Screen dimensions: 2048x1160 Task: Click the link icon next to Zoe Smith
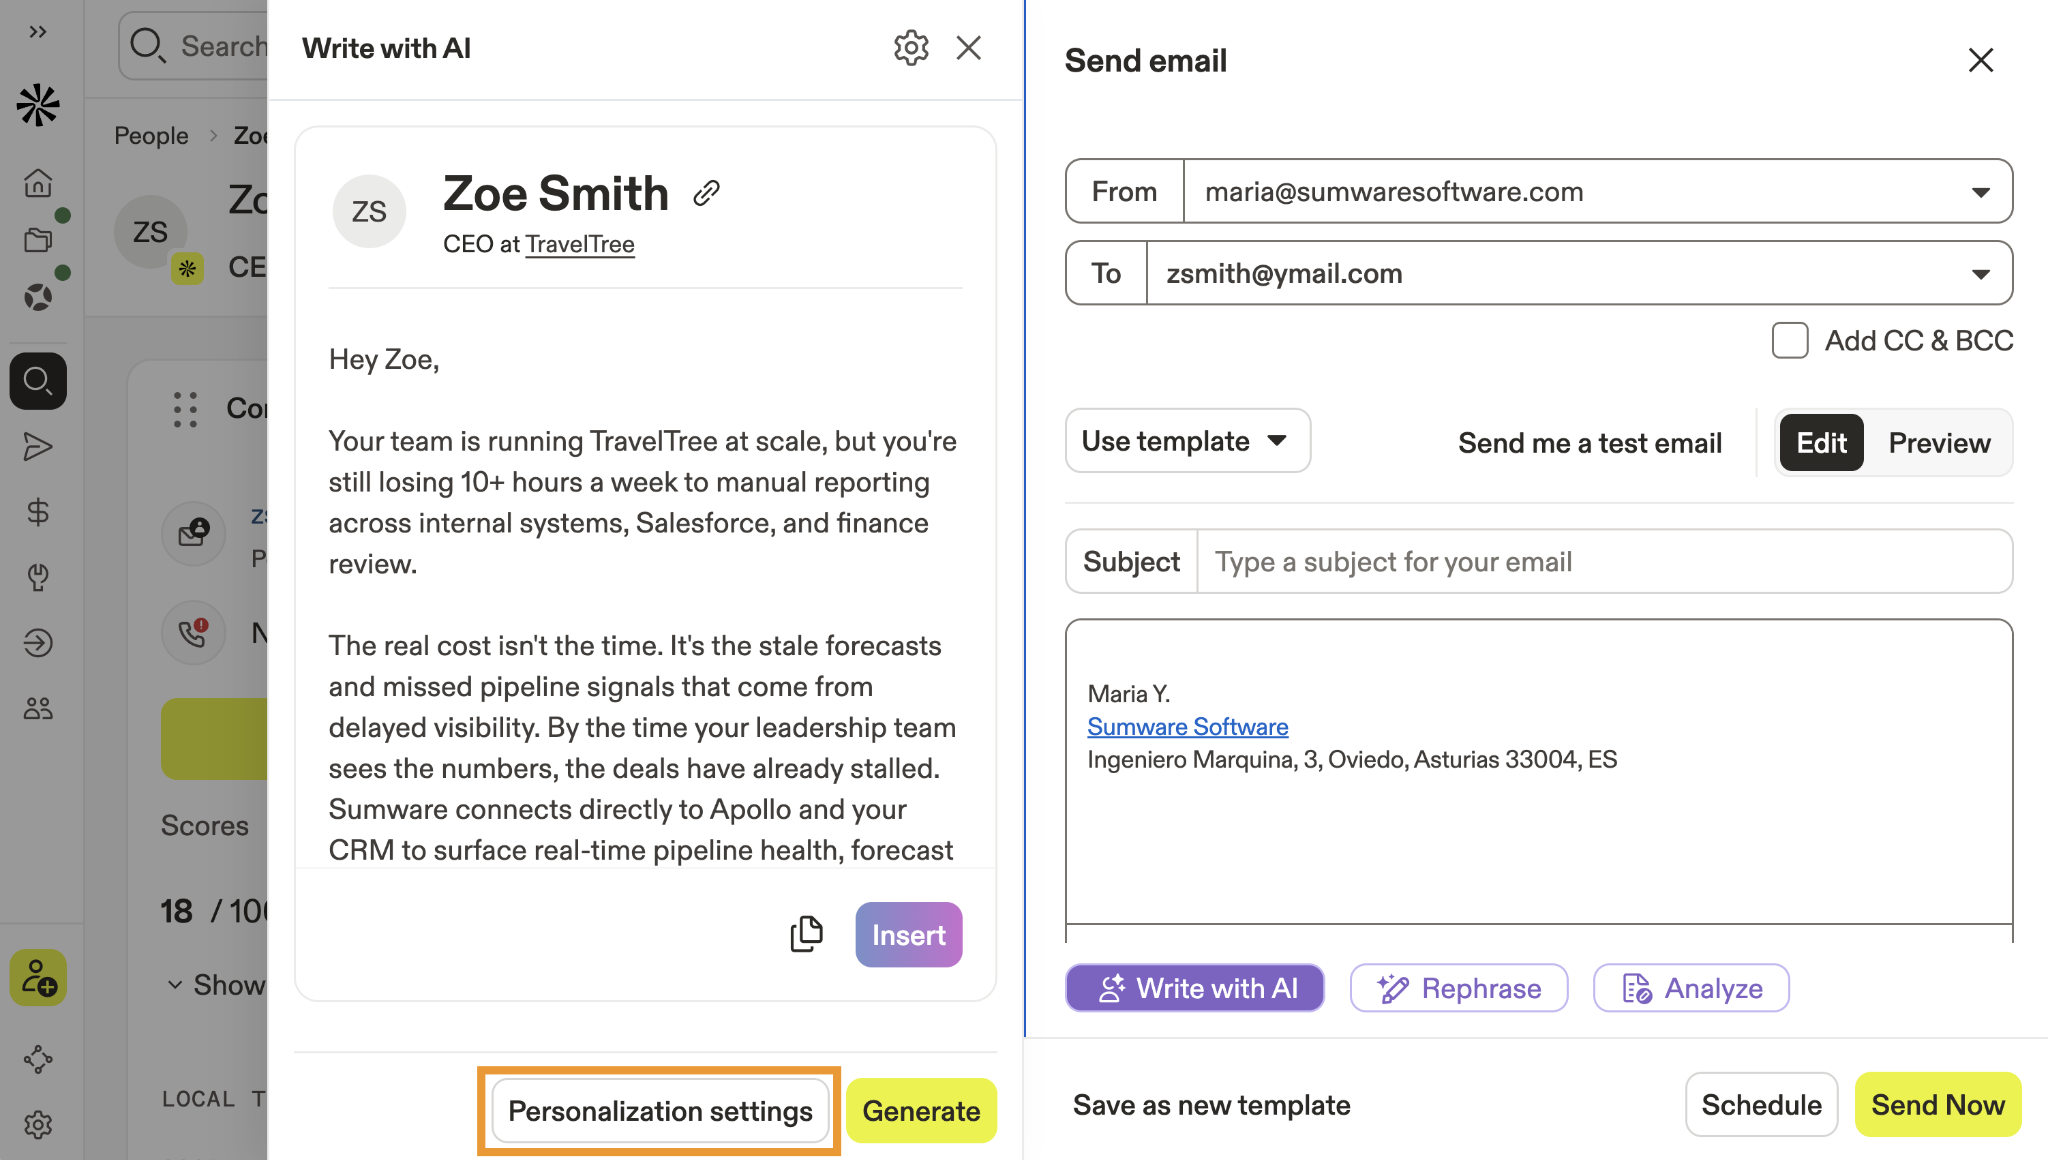pos(706,192)
